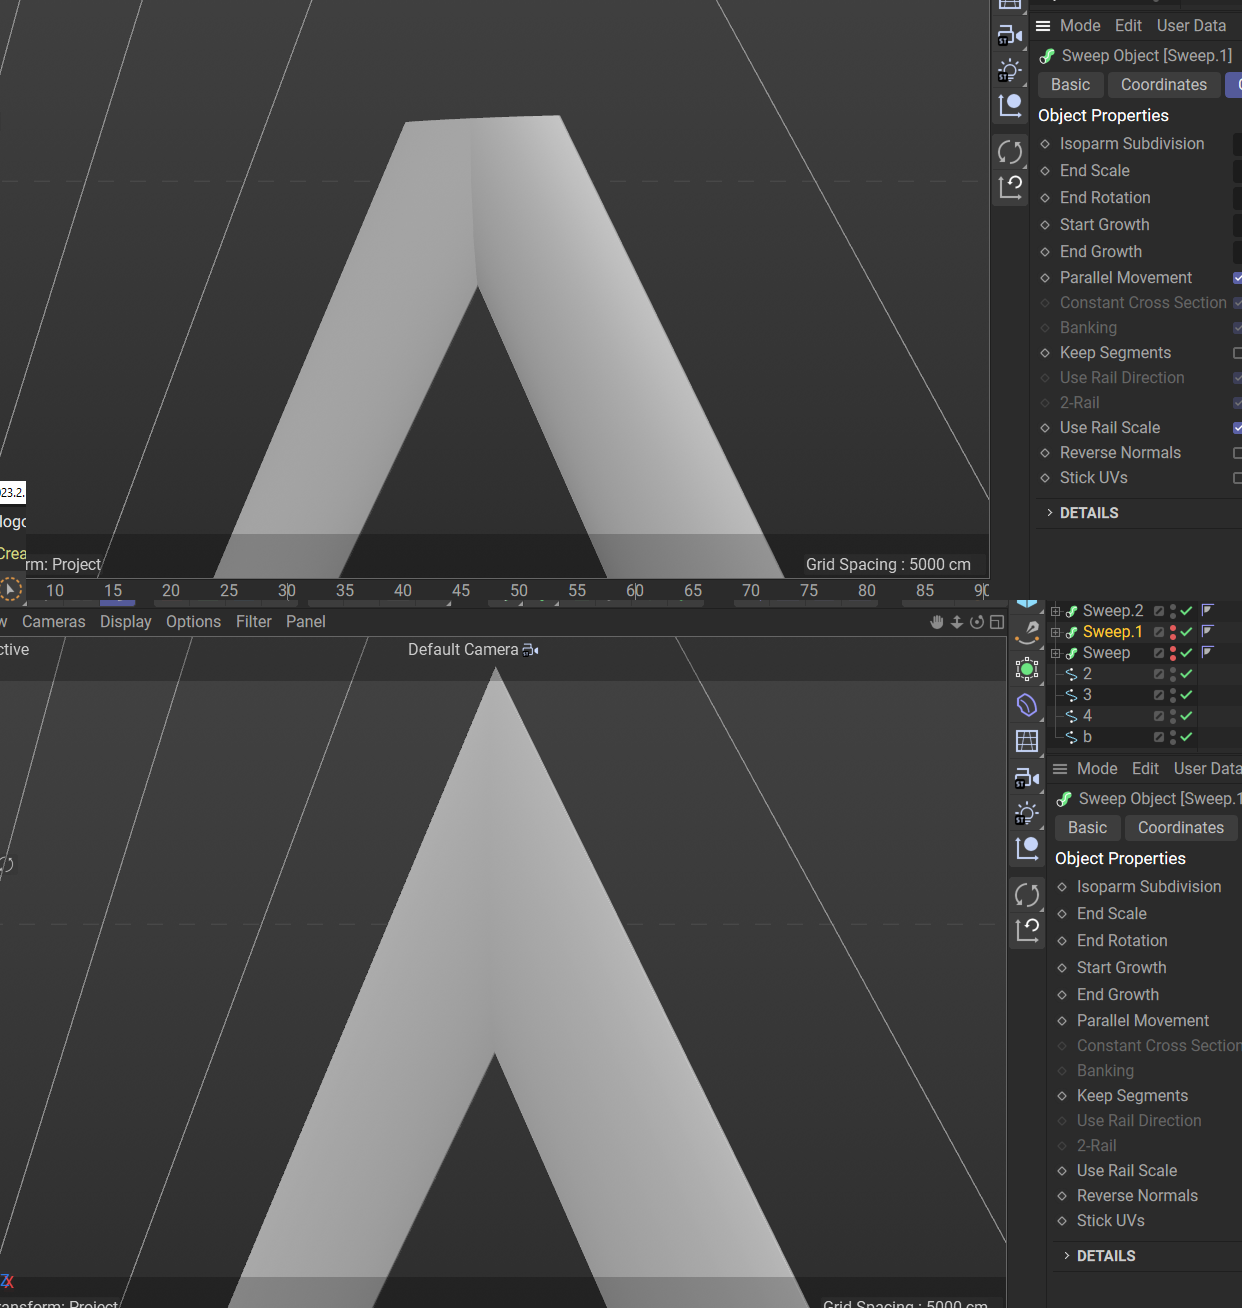Switch to Coordinates tab in lower panel
Image resolution: width=1242 pixels, height=1308 pixels.
pyautogui.click(x=1181, y=828)
